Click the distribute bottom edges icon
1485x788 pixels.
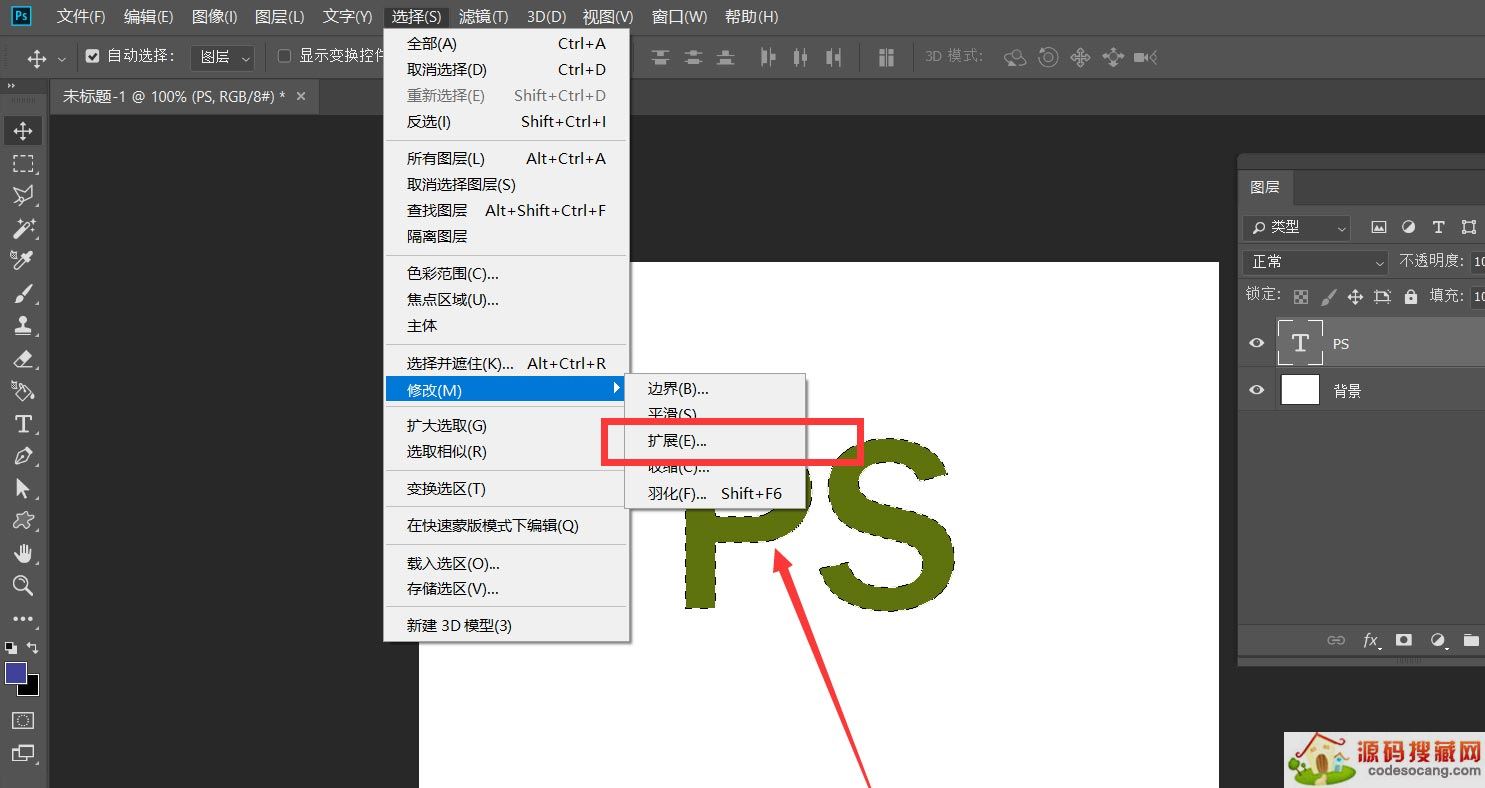tap(726, 57)
